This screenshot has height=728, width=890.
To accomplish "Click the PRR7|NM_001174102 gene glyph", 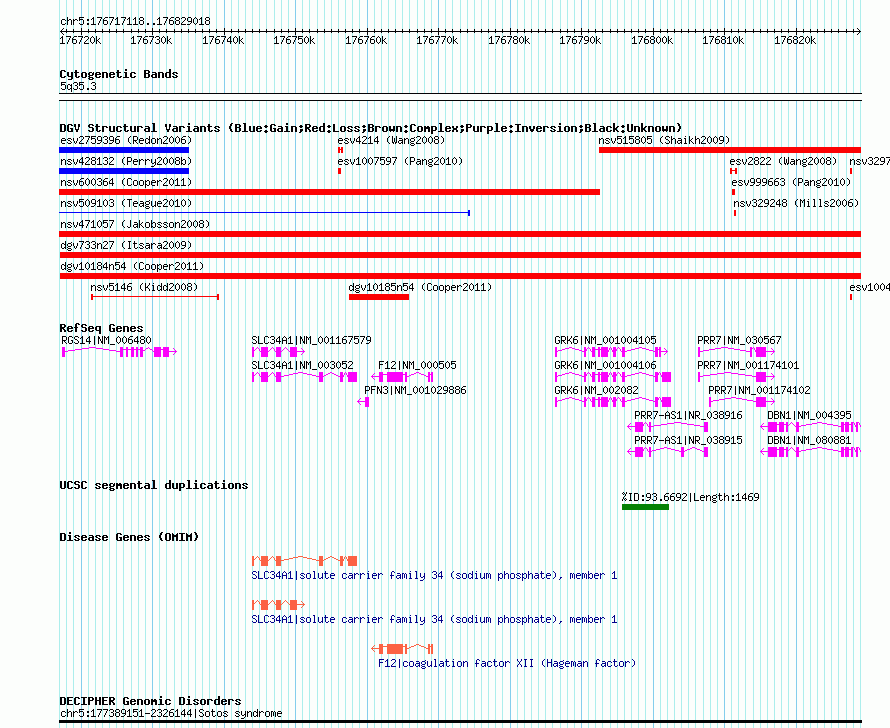I will (x=741, y=402).
